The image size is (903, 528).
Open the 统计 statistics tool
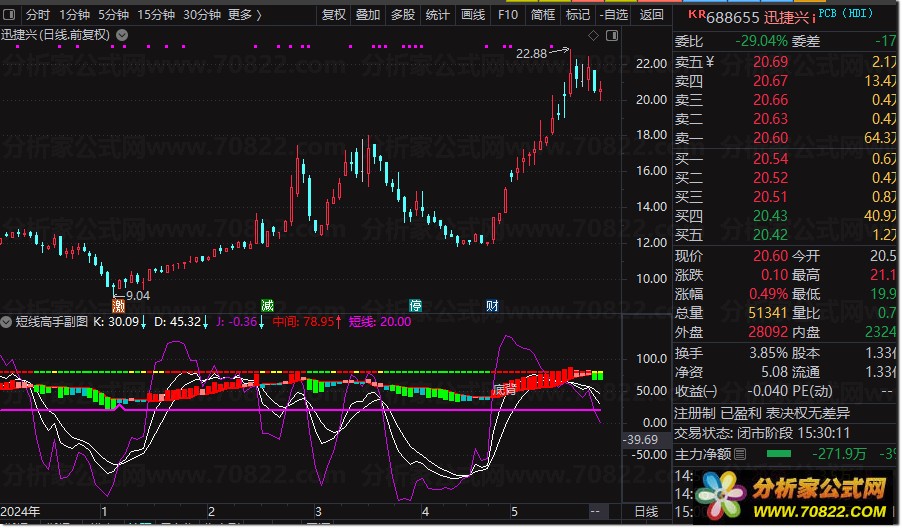pos(437,14)
